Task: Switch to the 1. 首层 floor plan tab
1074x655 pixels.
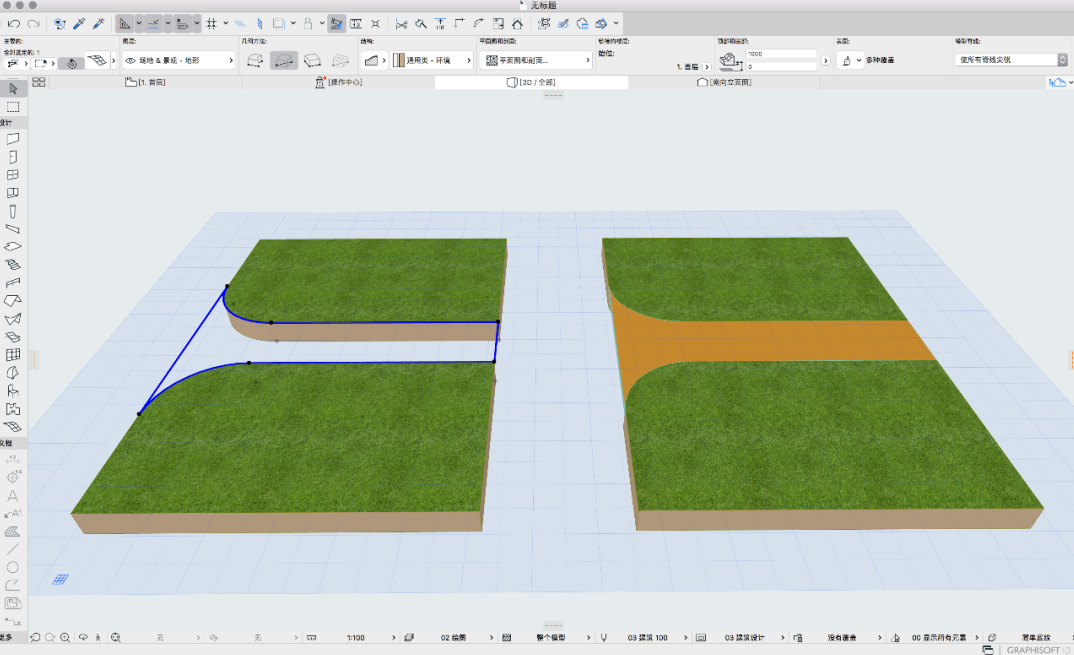Action: 145,82
